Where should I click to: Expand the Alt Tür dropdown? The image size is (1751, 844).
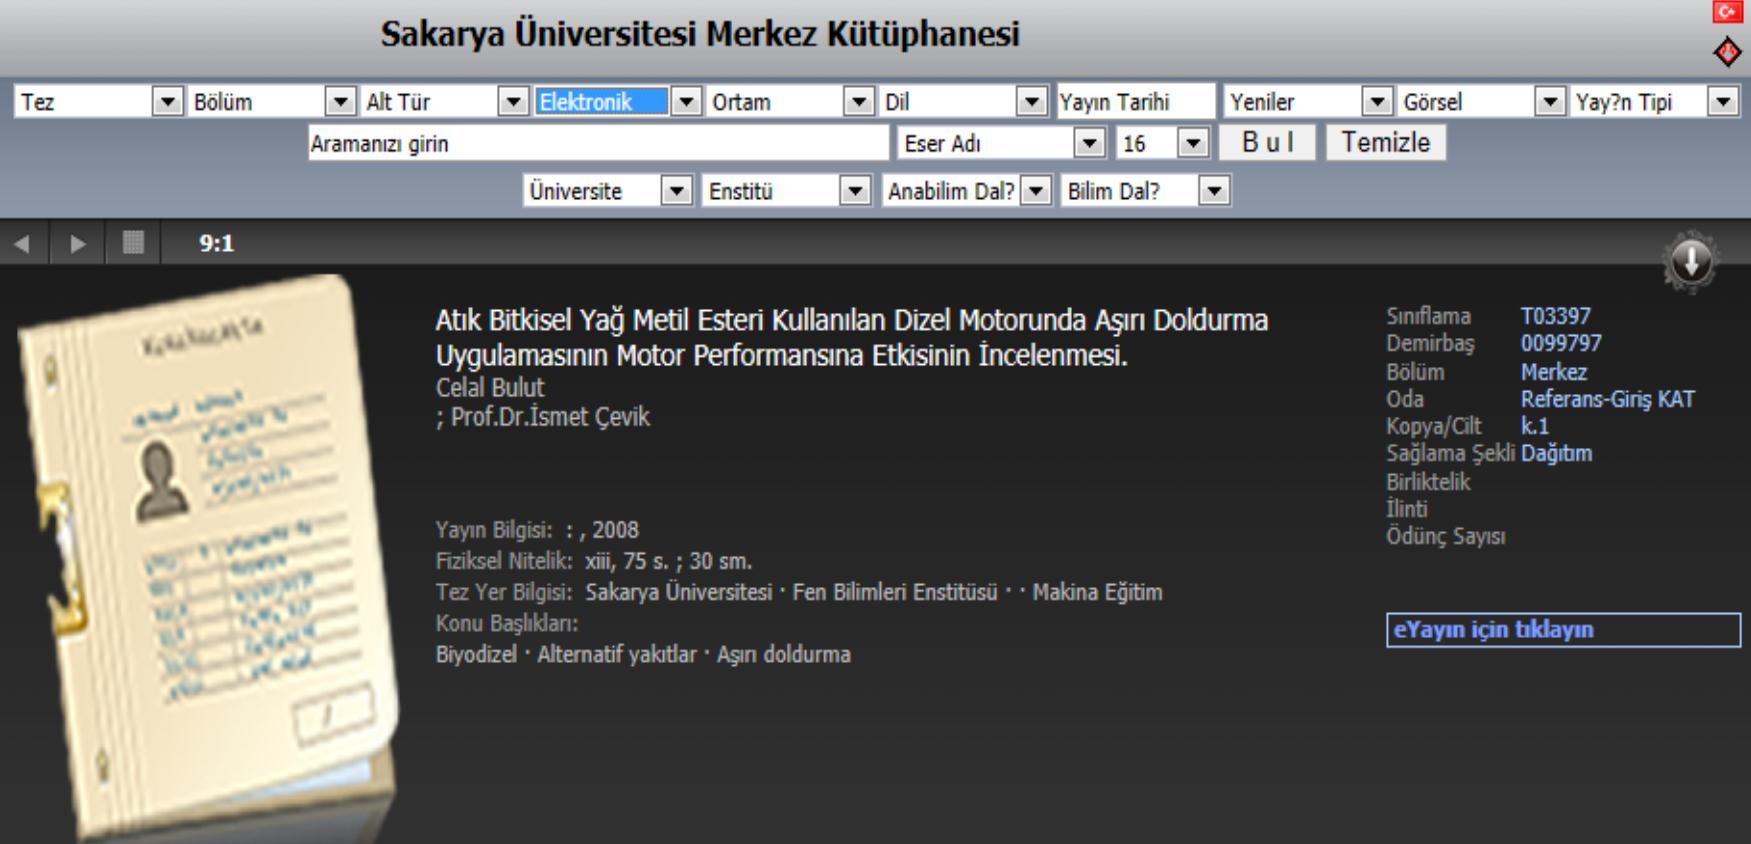[x=444, y=101]
